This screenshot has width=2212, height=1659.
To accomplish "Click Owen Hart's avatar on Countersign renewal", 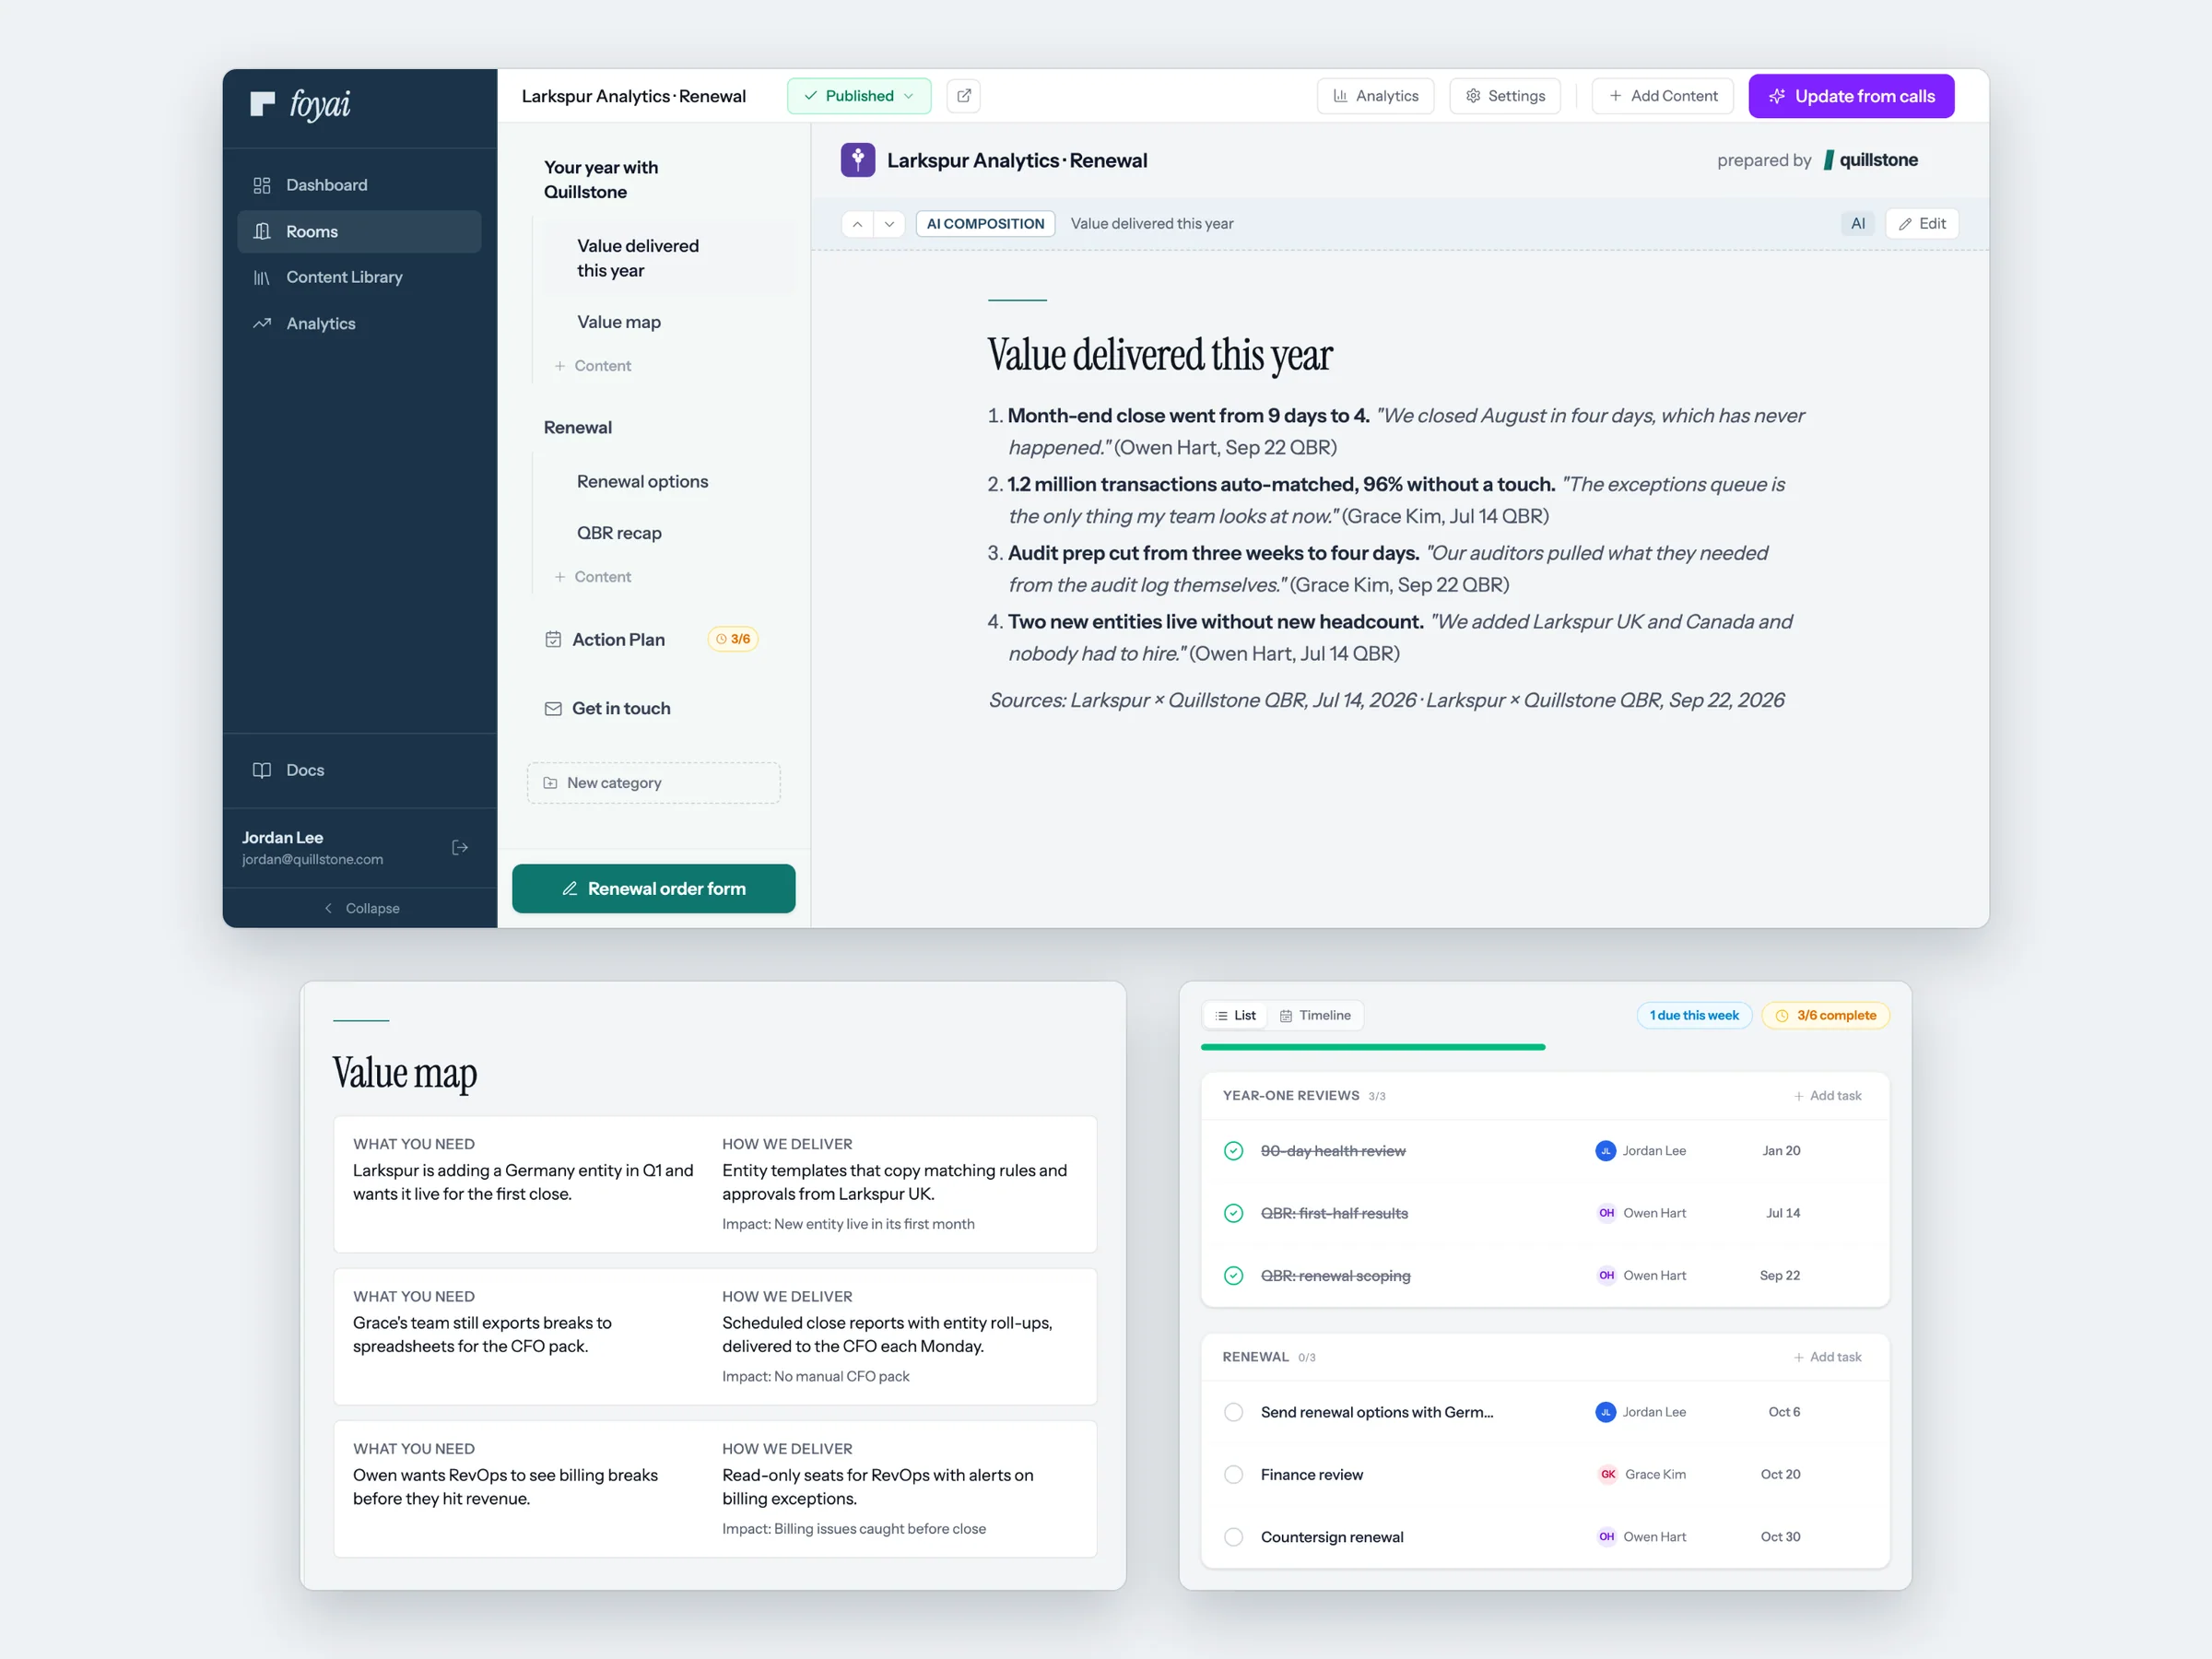I will coord(1606,1536).
